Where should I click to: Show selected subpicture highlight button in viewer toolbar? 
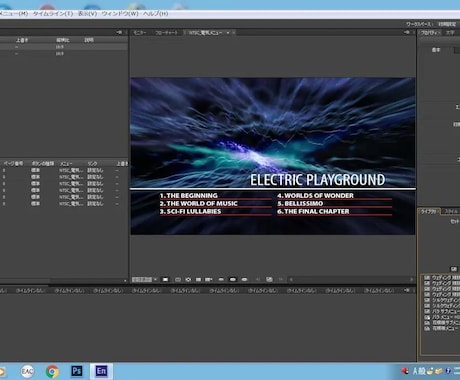[233, 279]
